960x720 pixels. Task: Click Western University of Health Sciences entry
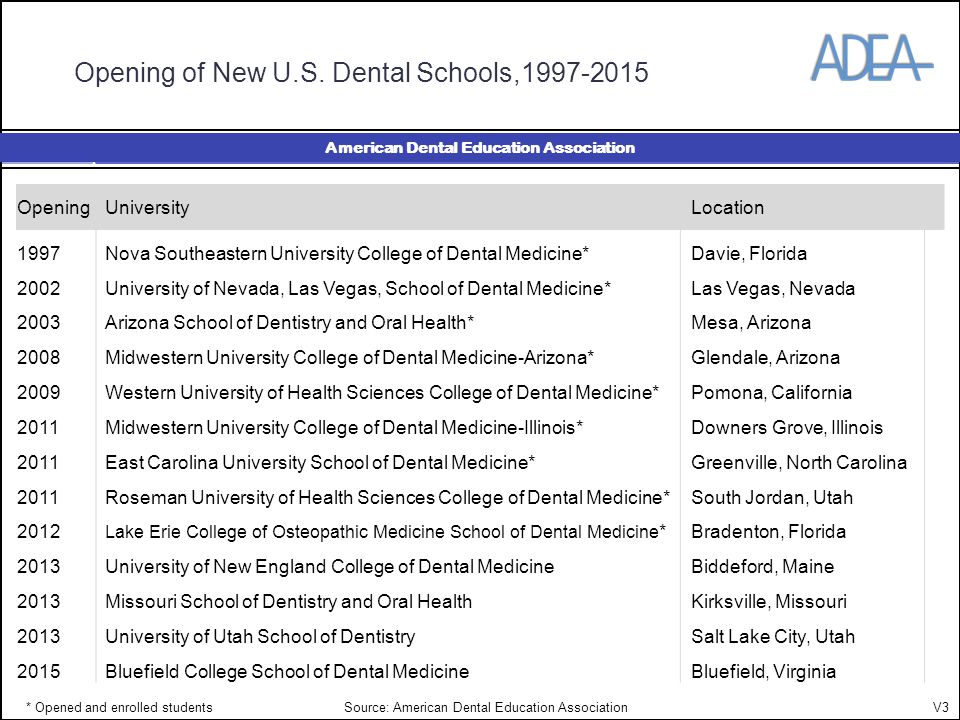tap(381, 392)
